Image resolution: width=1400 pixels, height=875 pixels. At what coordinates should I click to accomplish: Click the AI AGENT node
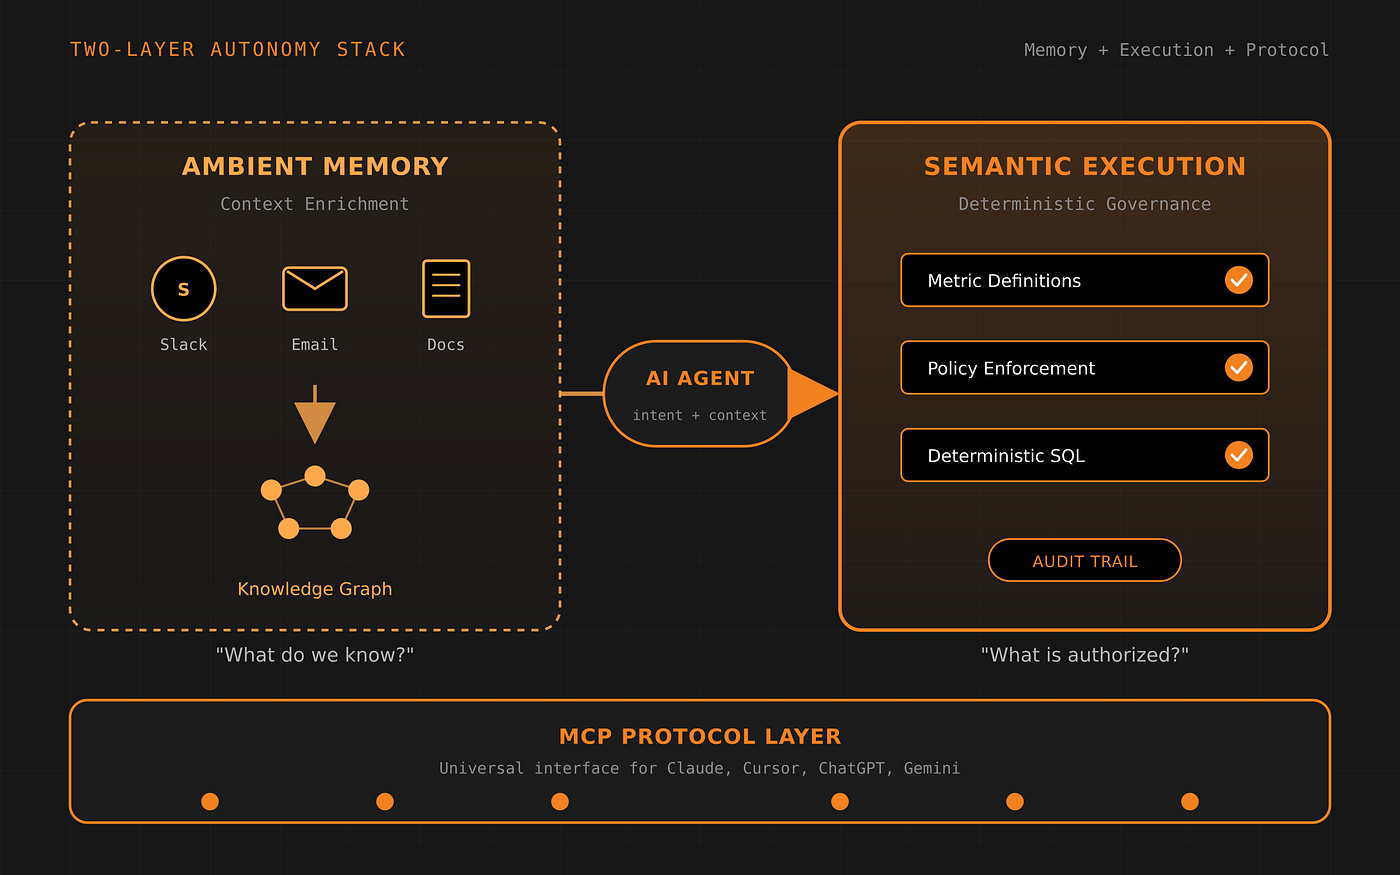(x=699, y=394)
